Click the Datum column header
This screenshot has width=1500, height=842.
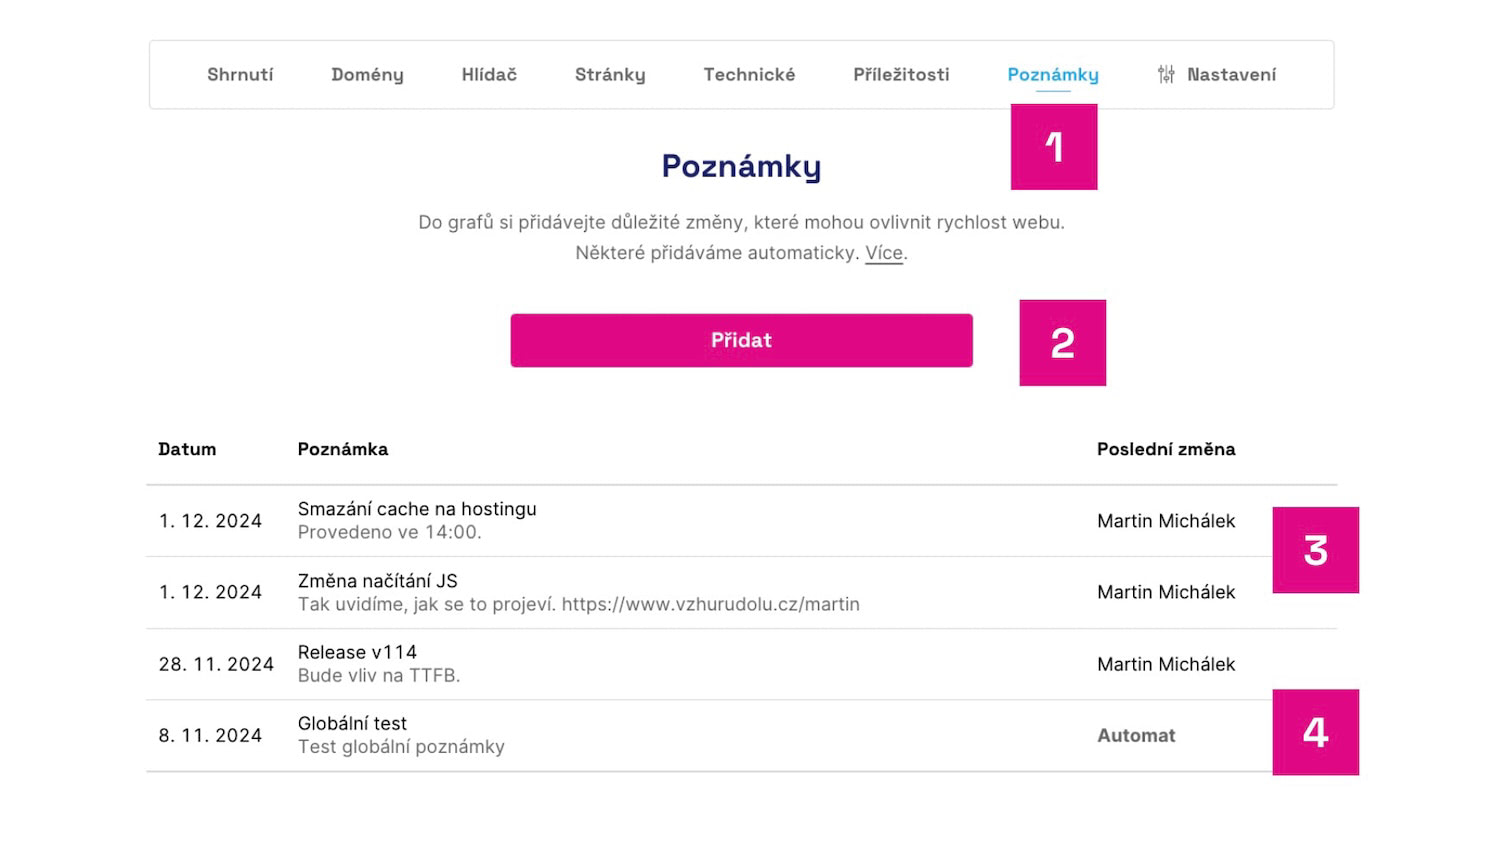point(187,449)
